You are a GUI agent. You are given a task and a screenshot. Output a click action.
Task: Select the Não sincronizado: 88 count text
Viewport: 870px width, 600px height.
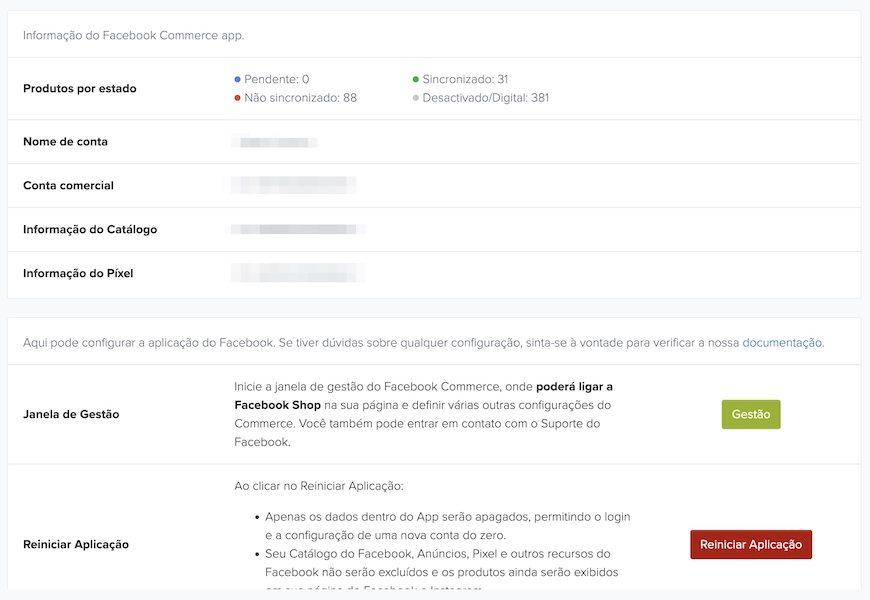coord(301,98)
